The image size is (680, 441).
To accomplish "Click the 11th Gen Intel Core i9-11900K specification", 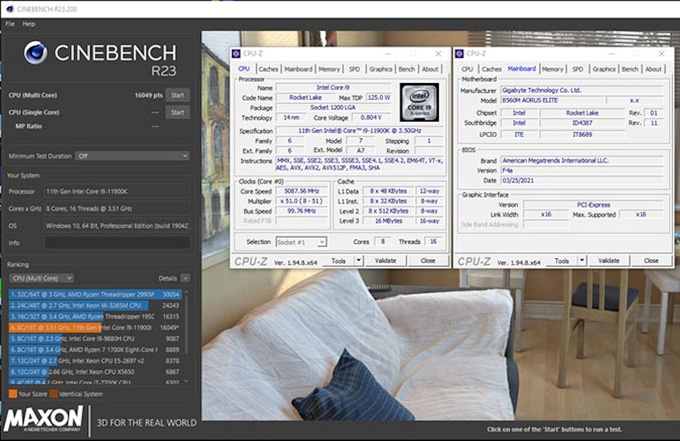I will point(360,131).
